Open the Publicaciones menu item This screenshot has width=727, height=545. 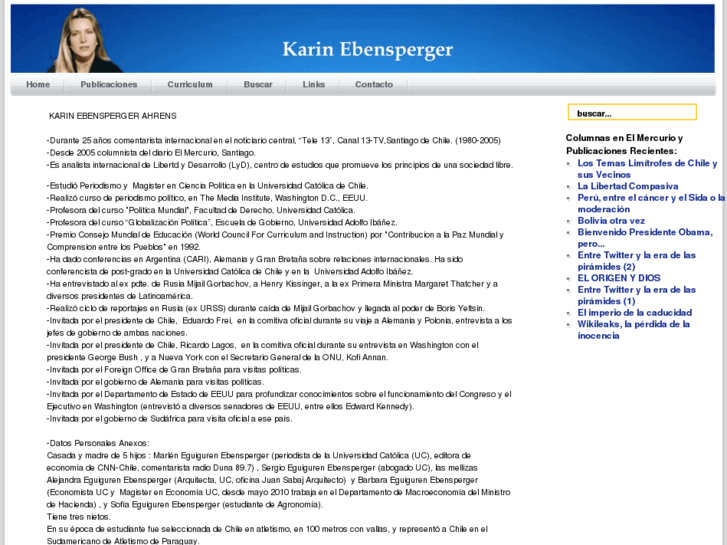[x=108, y=84]
